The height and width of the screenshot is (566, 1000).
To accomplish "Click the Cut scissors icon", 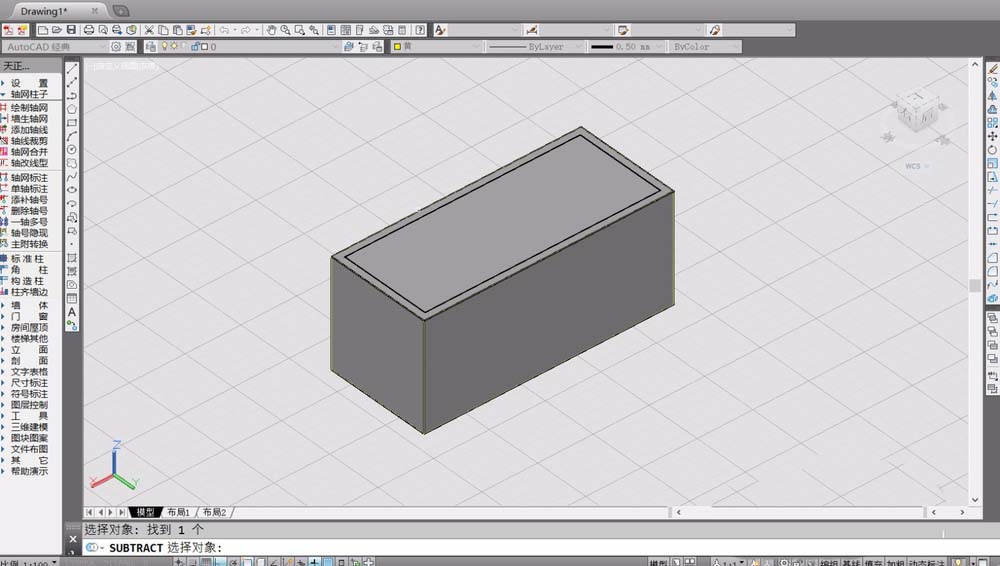I will pos(149,30).
